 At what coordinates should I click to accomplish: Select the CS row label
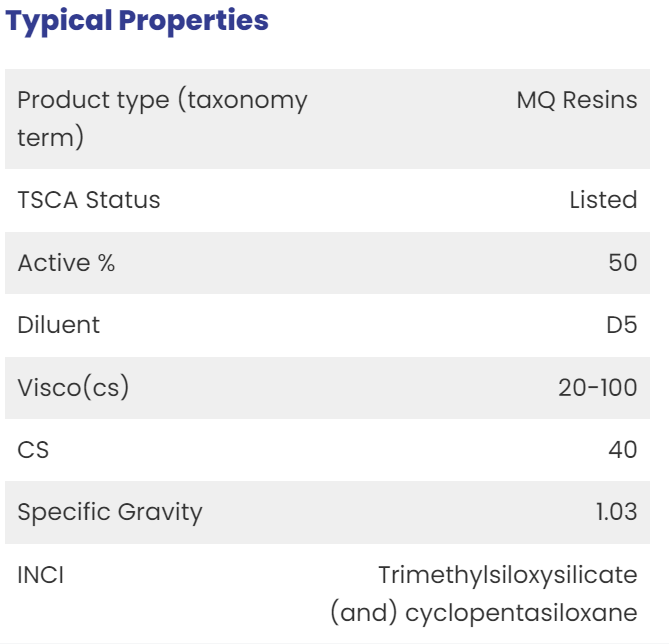(x=33, y=450)
